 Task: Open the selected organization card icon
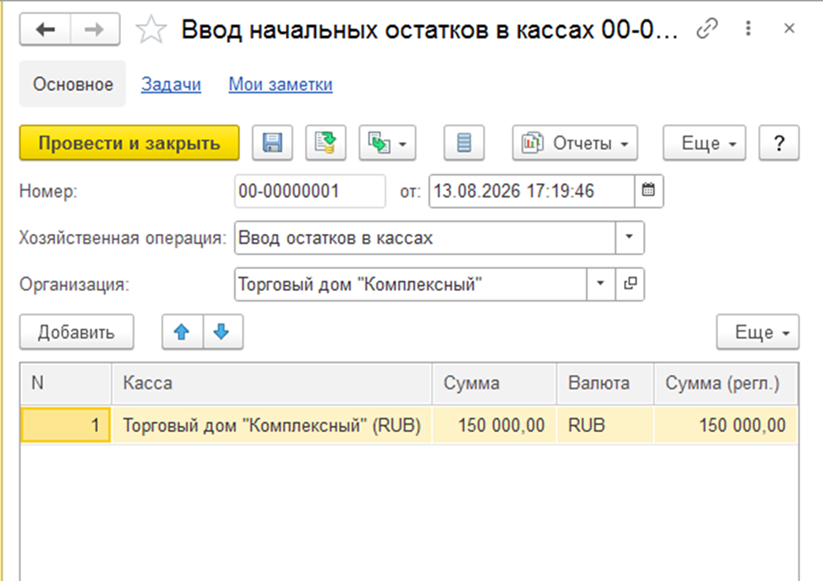(630, 284)
